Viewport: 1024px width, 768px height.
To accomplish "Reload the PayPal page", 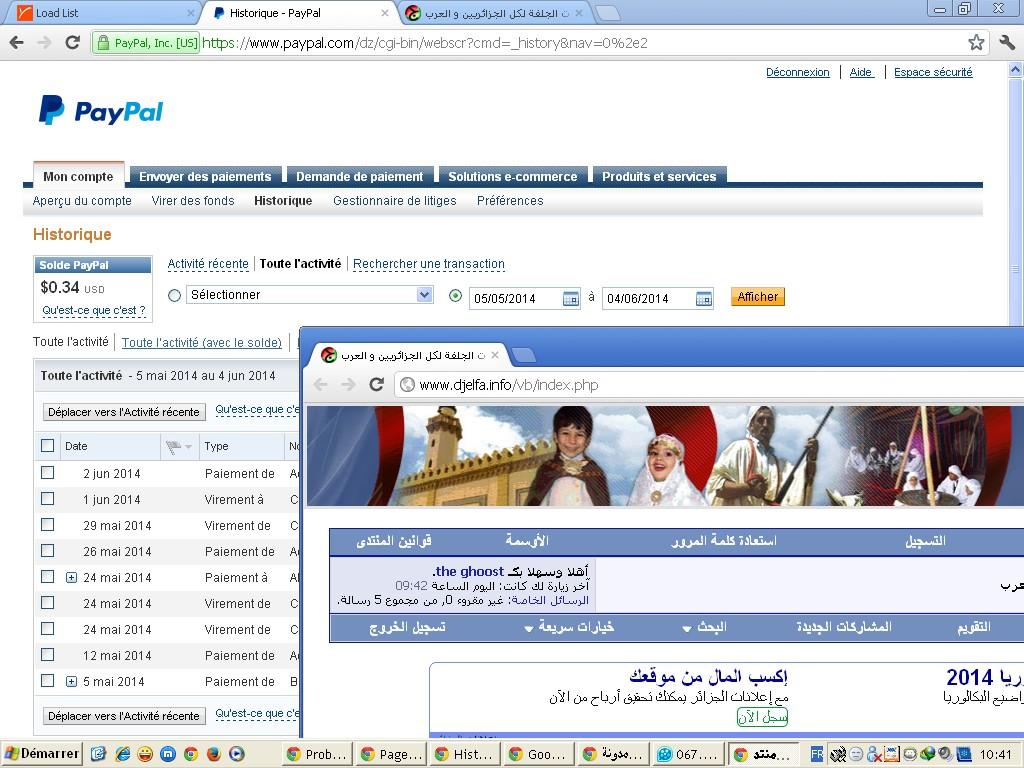I will click(x=72, y=43).
